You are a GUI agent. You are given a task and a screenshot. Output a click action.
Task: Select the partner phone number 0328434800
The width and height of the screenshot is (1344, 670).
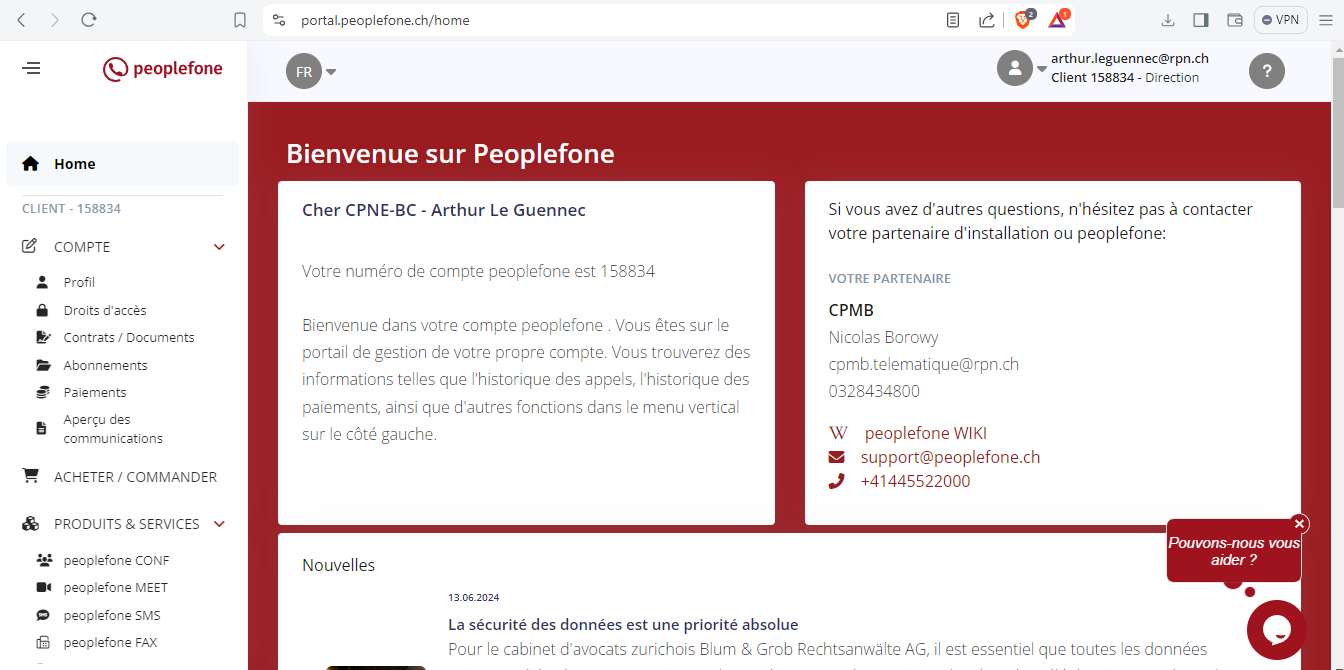(874, 391)
